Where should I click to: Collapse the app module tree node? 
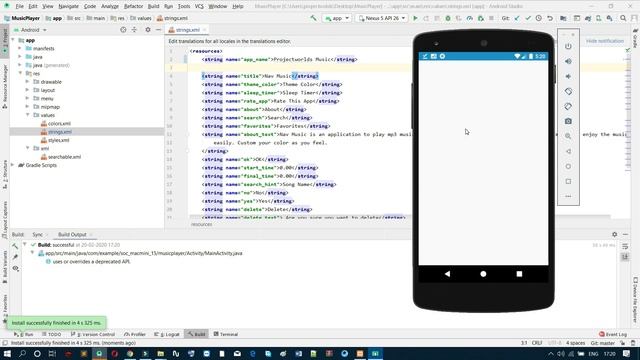(x=13, y=40)
